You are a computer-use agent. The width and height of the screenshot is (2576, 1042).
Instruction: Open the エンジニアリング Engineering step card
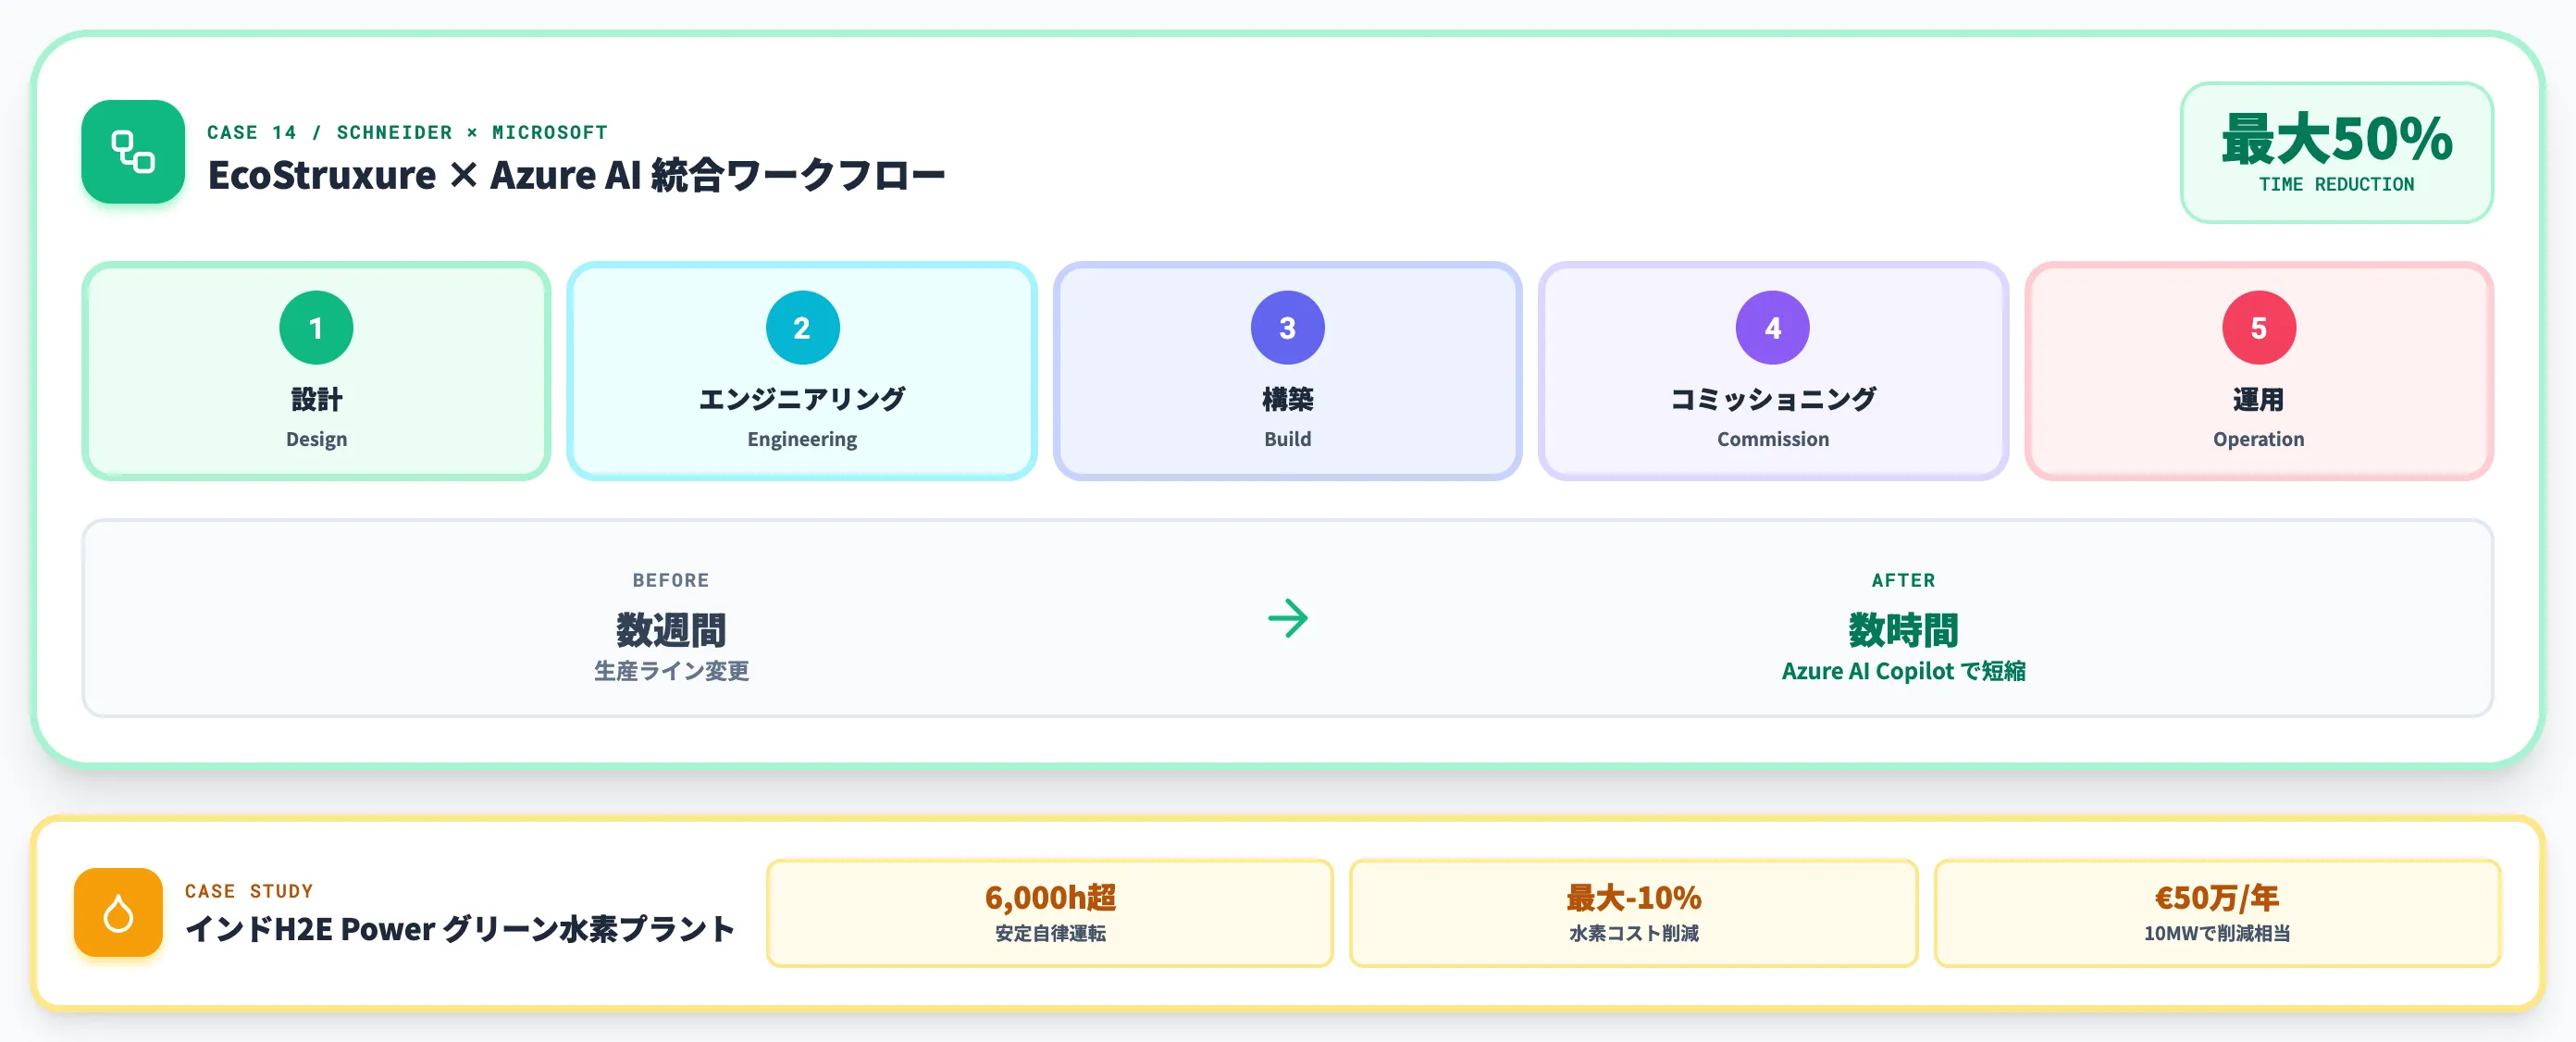(x=802, y=371)
